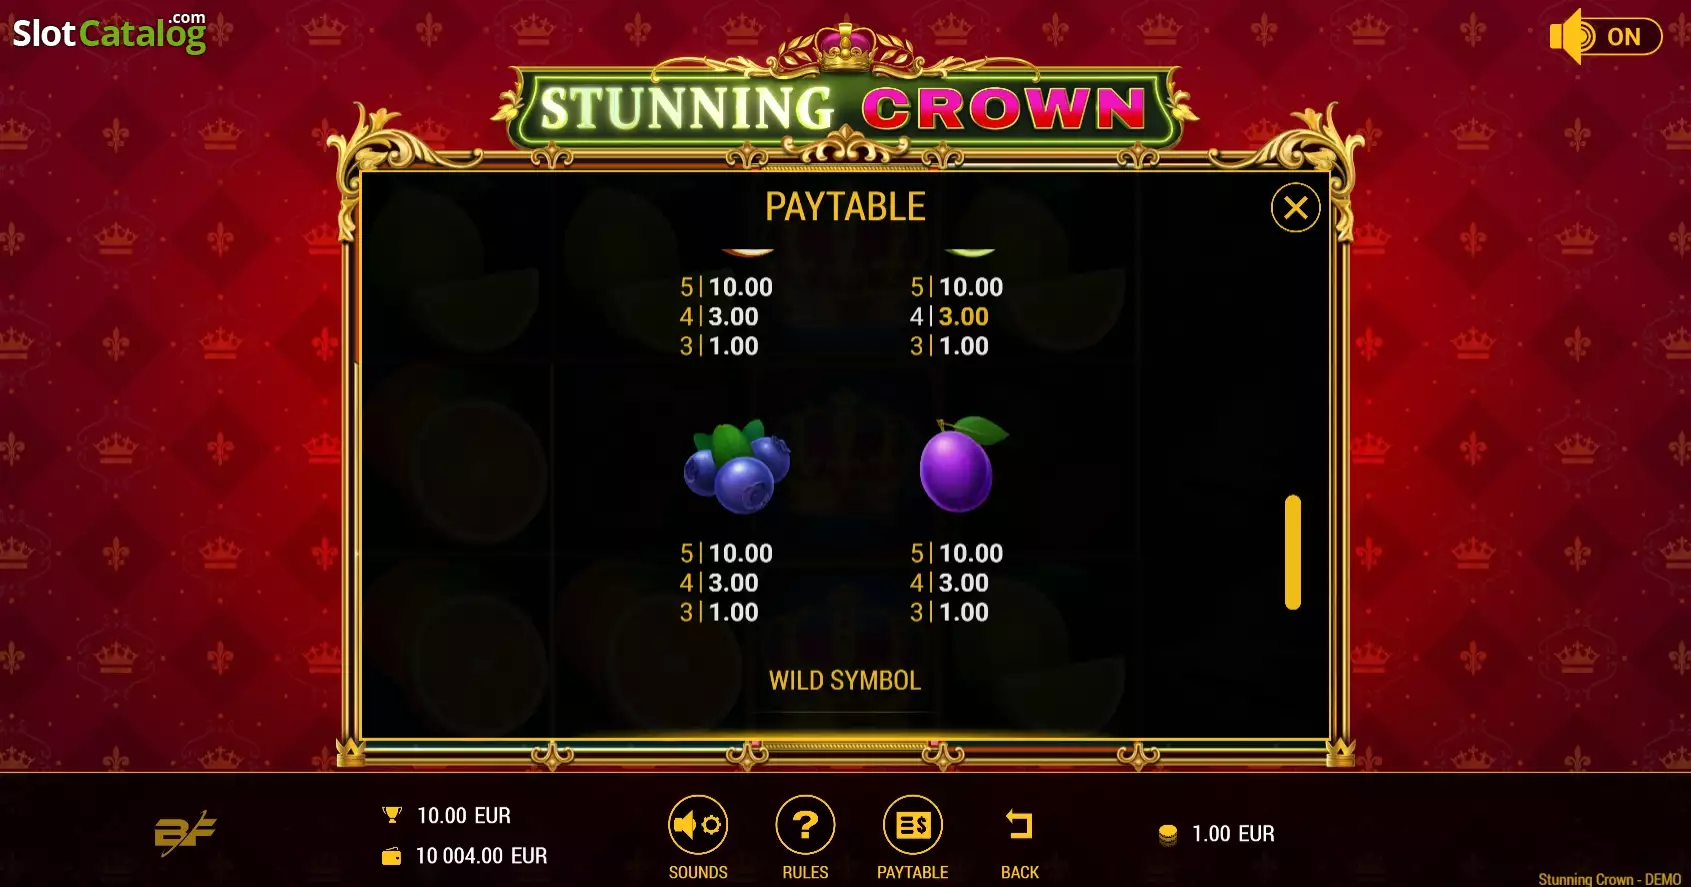Click the wallet balance icon

pos(392,856)
